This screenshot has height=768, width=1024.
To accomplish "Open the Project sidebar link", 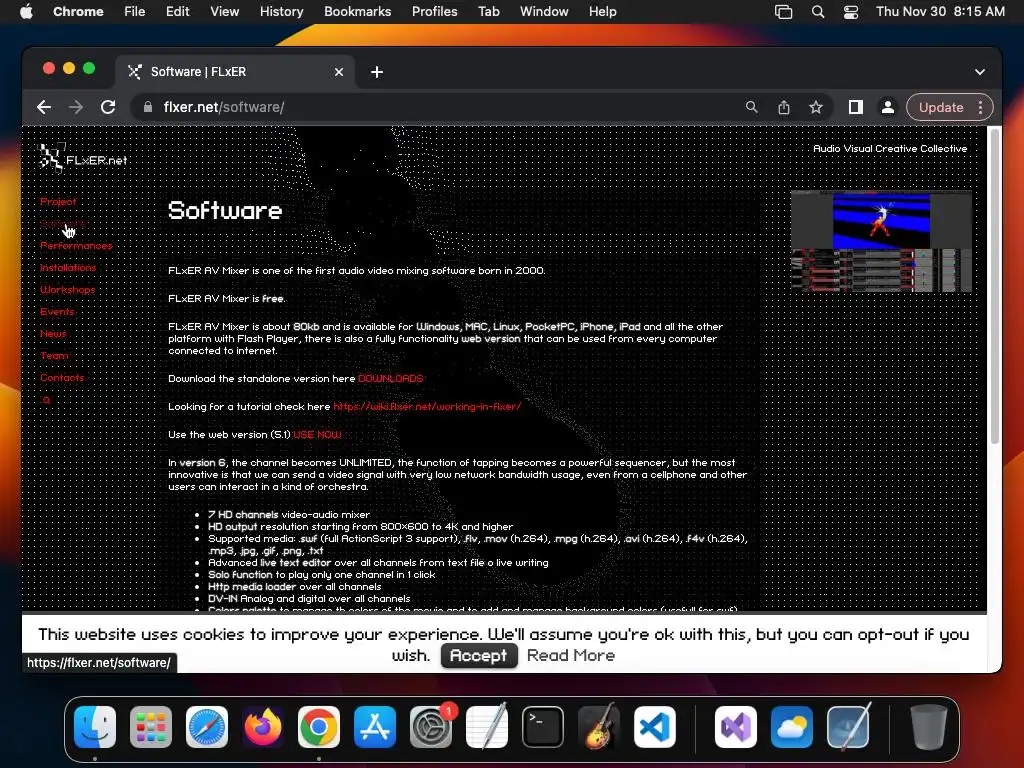I will click(58, 202).
